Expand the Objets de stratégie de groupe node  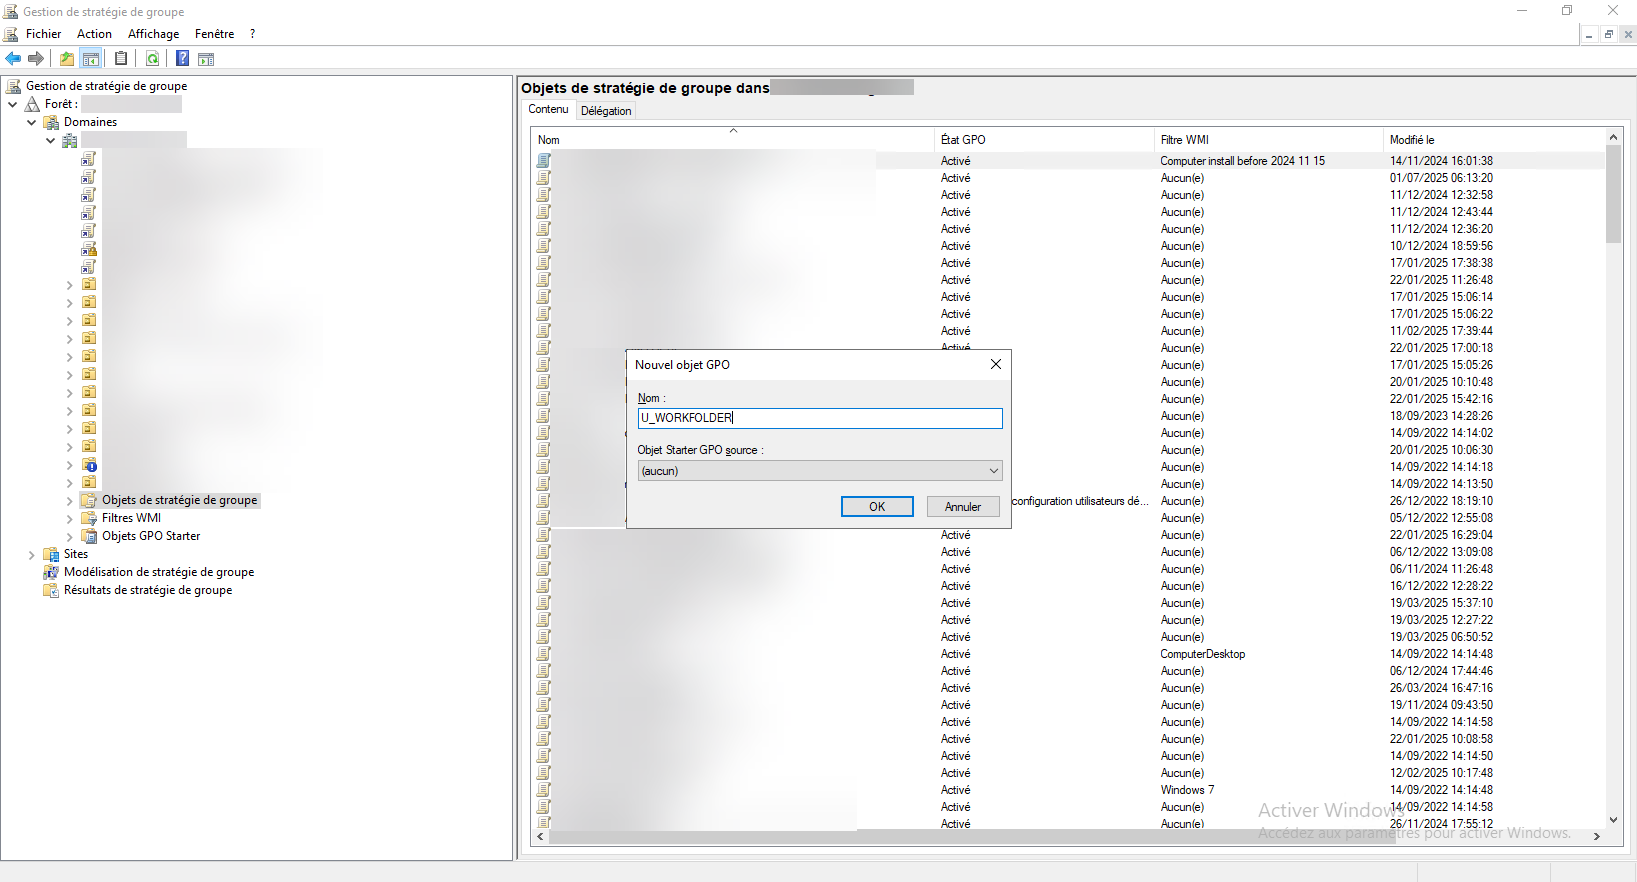click(x=69, y=501)
